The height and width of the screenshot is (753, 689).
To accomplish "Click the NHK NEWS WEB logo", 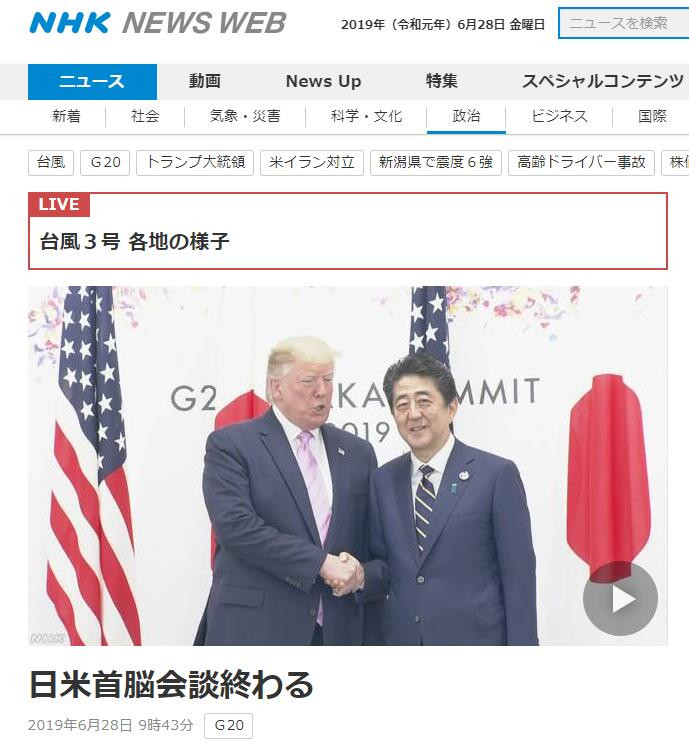I will (157, 23).
